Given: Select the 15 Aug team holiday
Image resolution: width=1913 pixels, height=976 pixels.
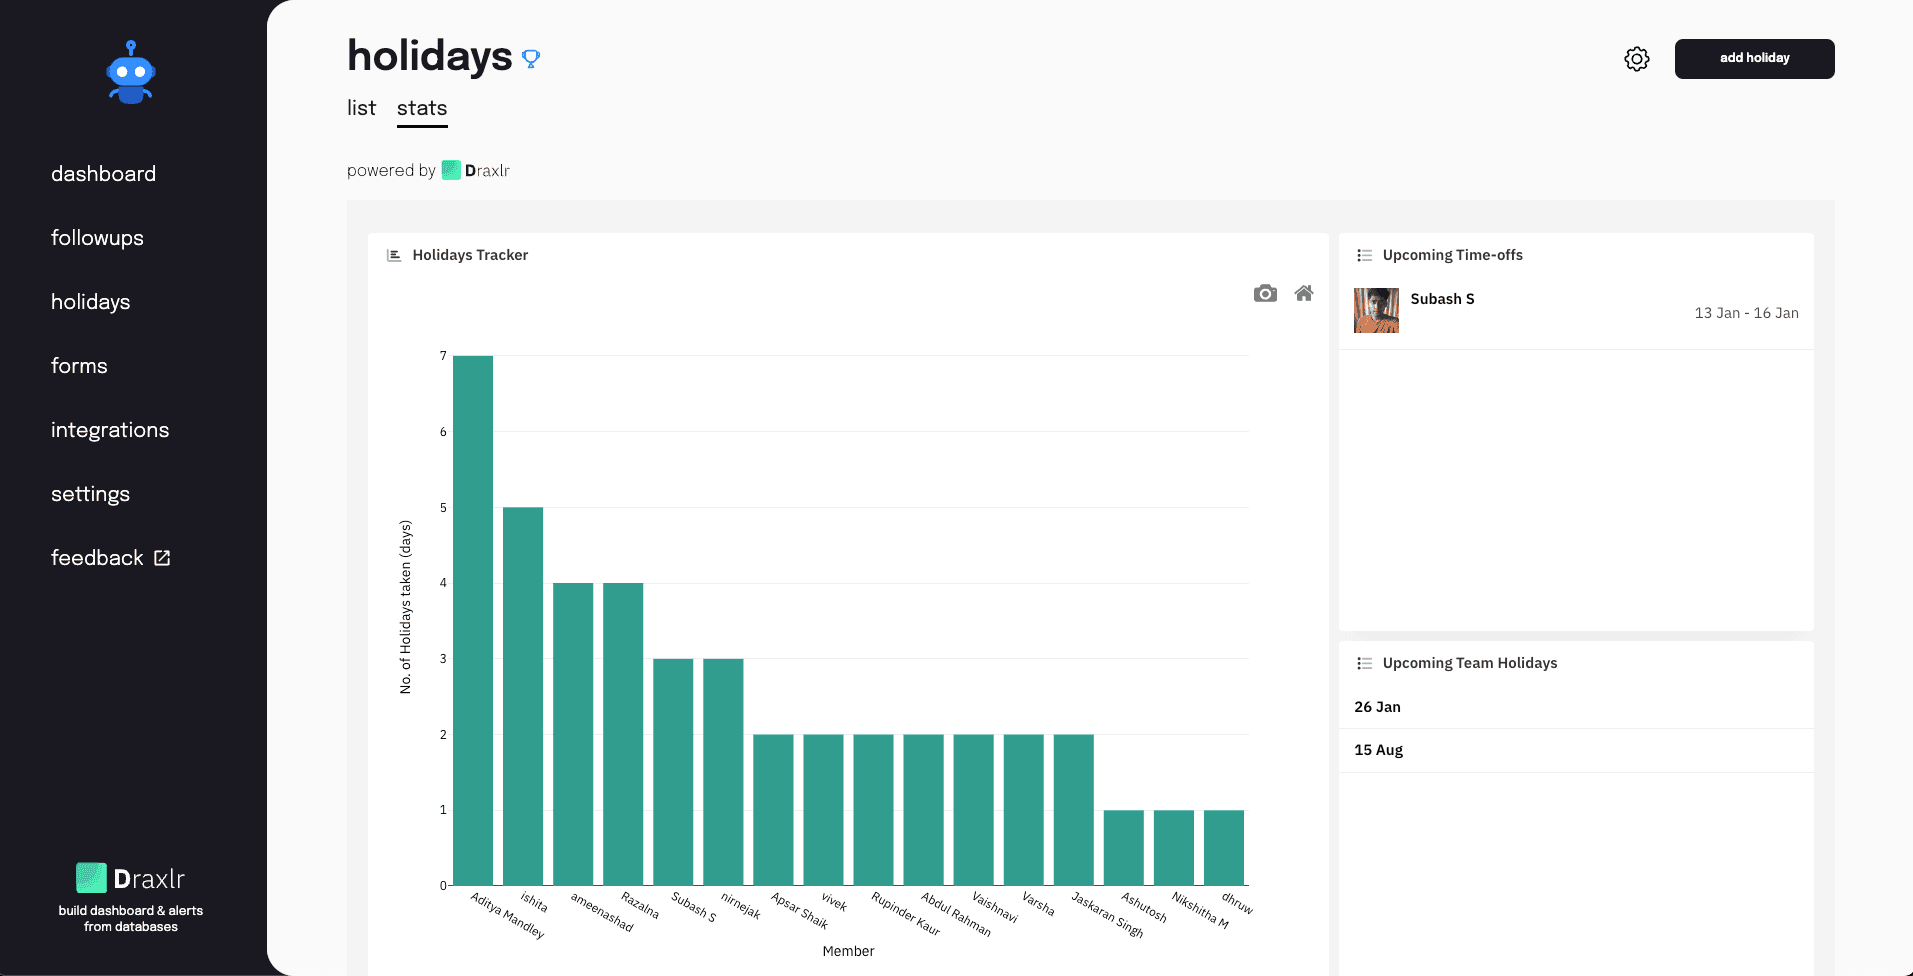Looking at the screenshot, I should tap(1378, 750).
